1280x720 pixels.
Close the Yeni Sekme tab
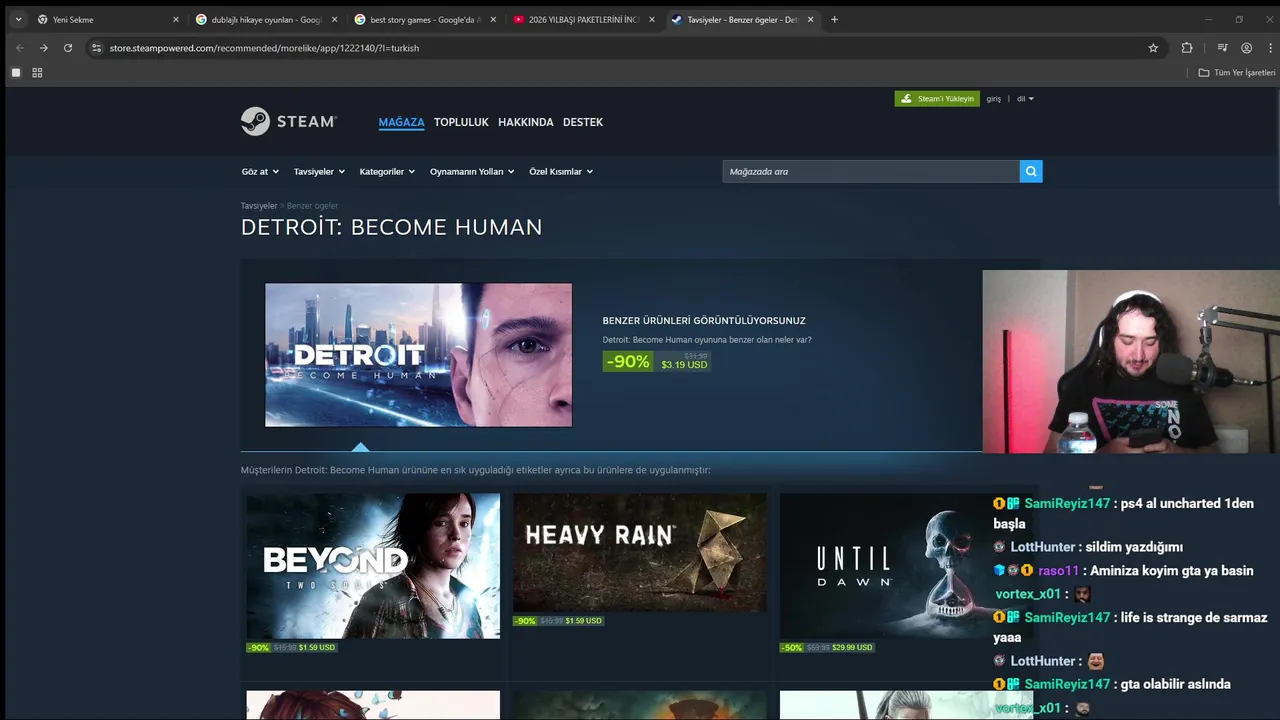point(175,19)
